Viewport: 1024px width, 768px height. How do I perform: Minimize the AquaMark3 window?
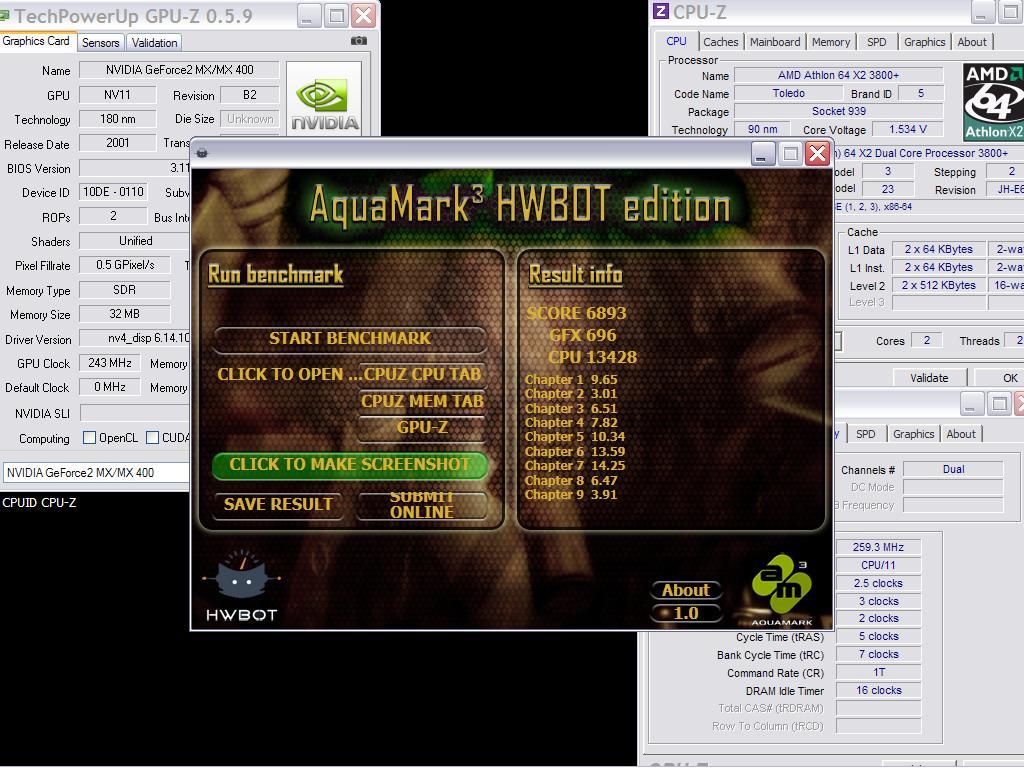(x=761, y=154)
